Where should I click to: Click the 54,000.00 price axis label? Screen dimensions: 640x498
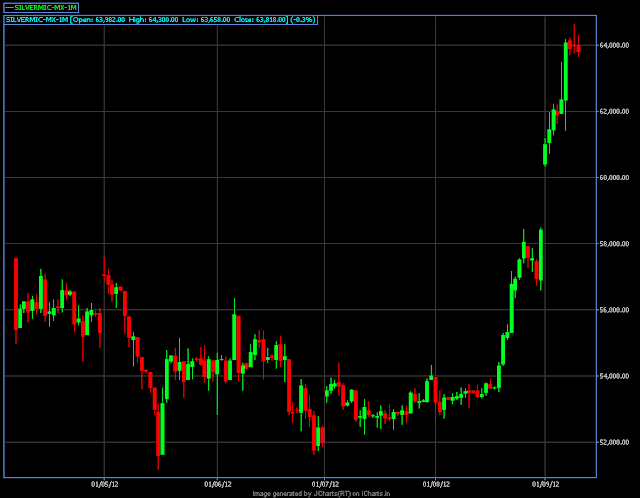coord(614,376)
